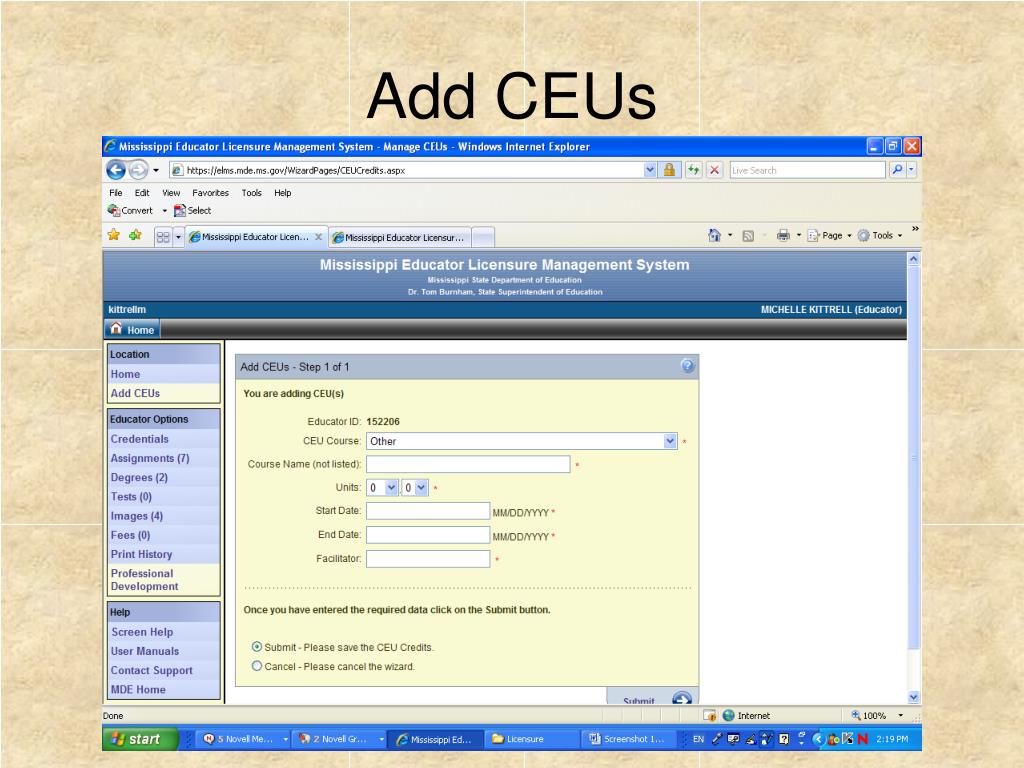The height and width of the screenshot is (768, 1024).
Task: Open the File menu
Action: pyautogui.click(x=116, y=193)
